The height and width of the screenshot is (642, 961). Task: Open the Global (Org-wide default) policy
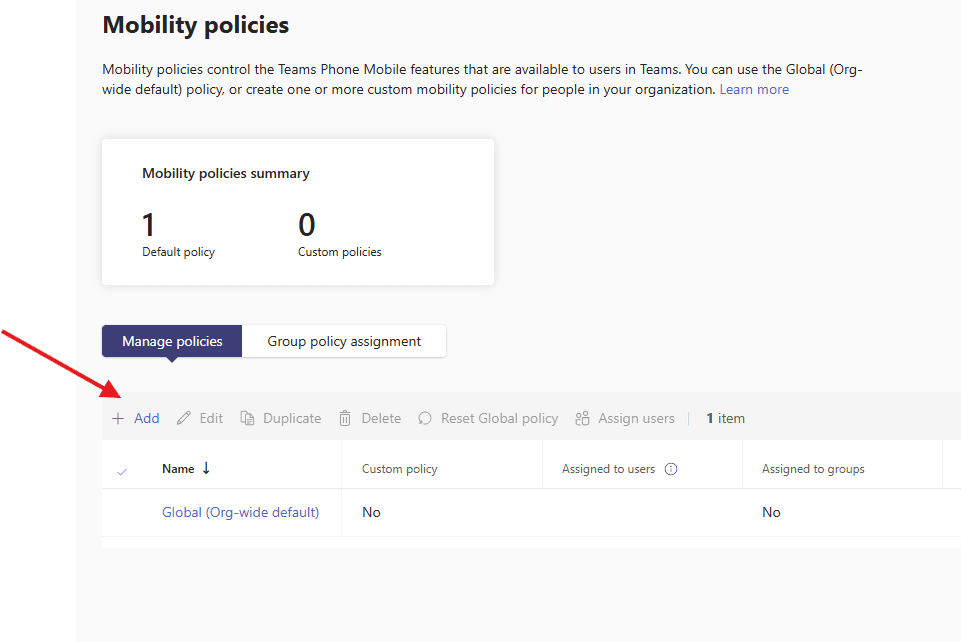click(240, 512)
